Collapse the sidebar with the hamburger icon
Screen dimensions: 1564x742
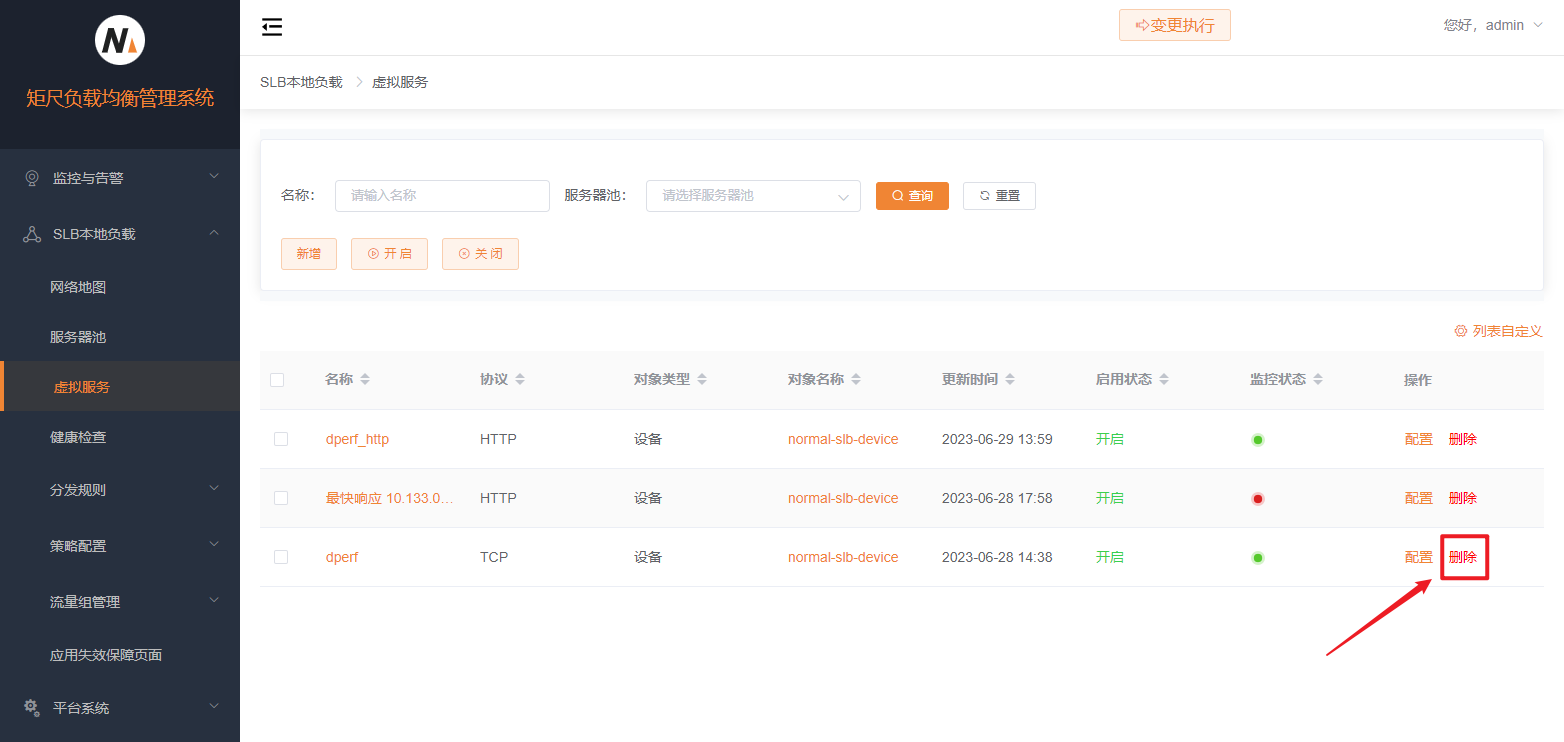coord(272,27)
